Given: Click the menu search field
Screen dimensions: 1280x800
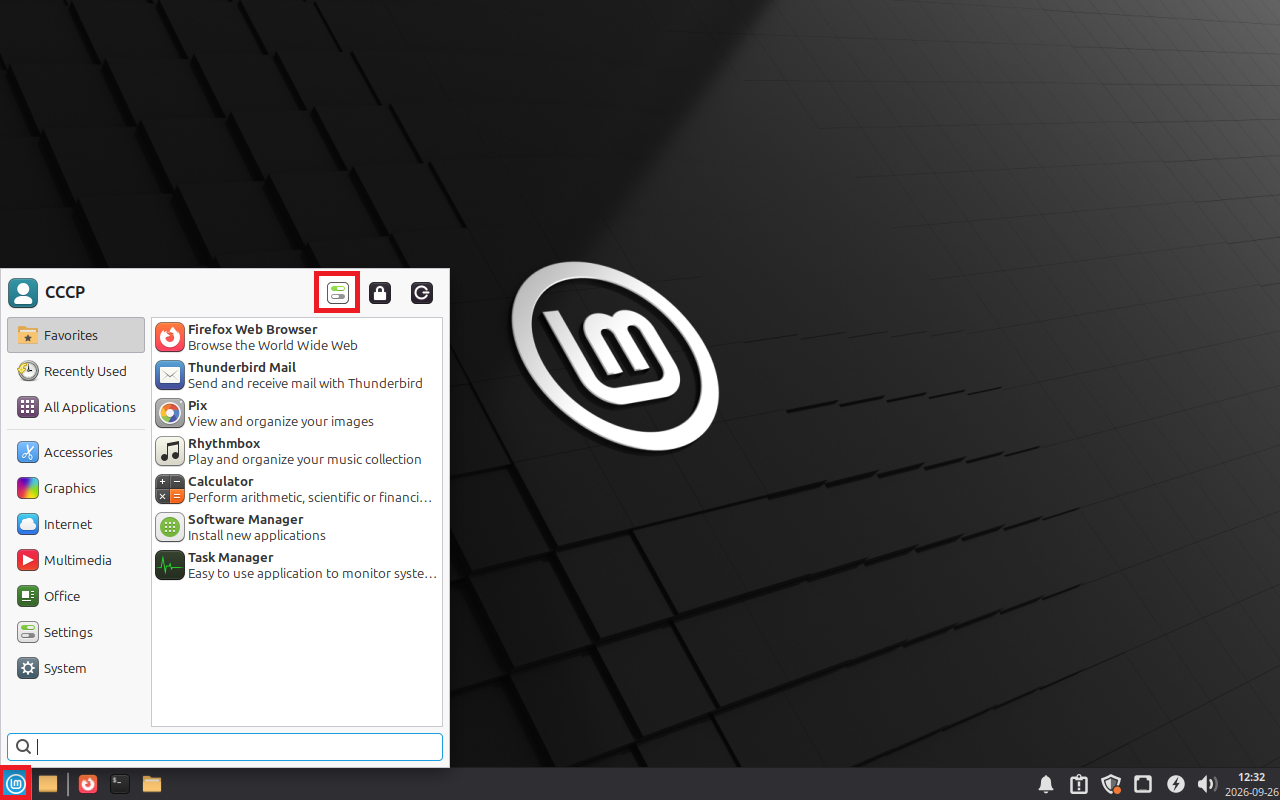Looking at the screenshot, I should pos(225,746).
